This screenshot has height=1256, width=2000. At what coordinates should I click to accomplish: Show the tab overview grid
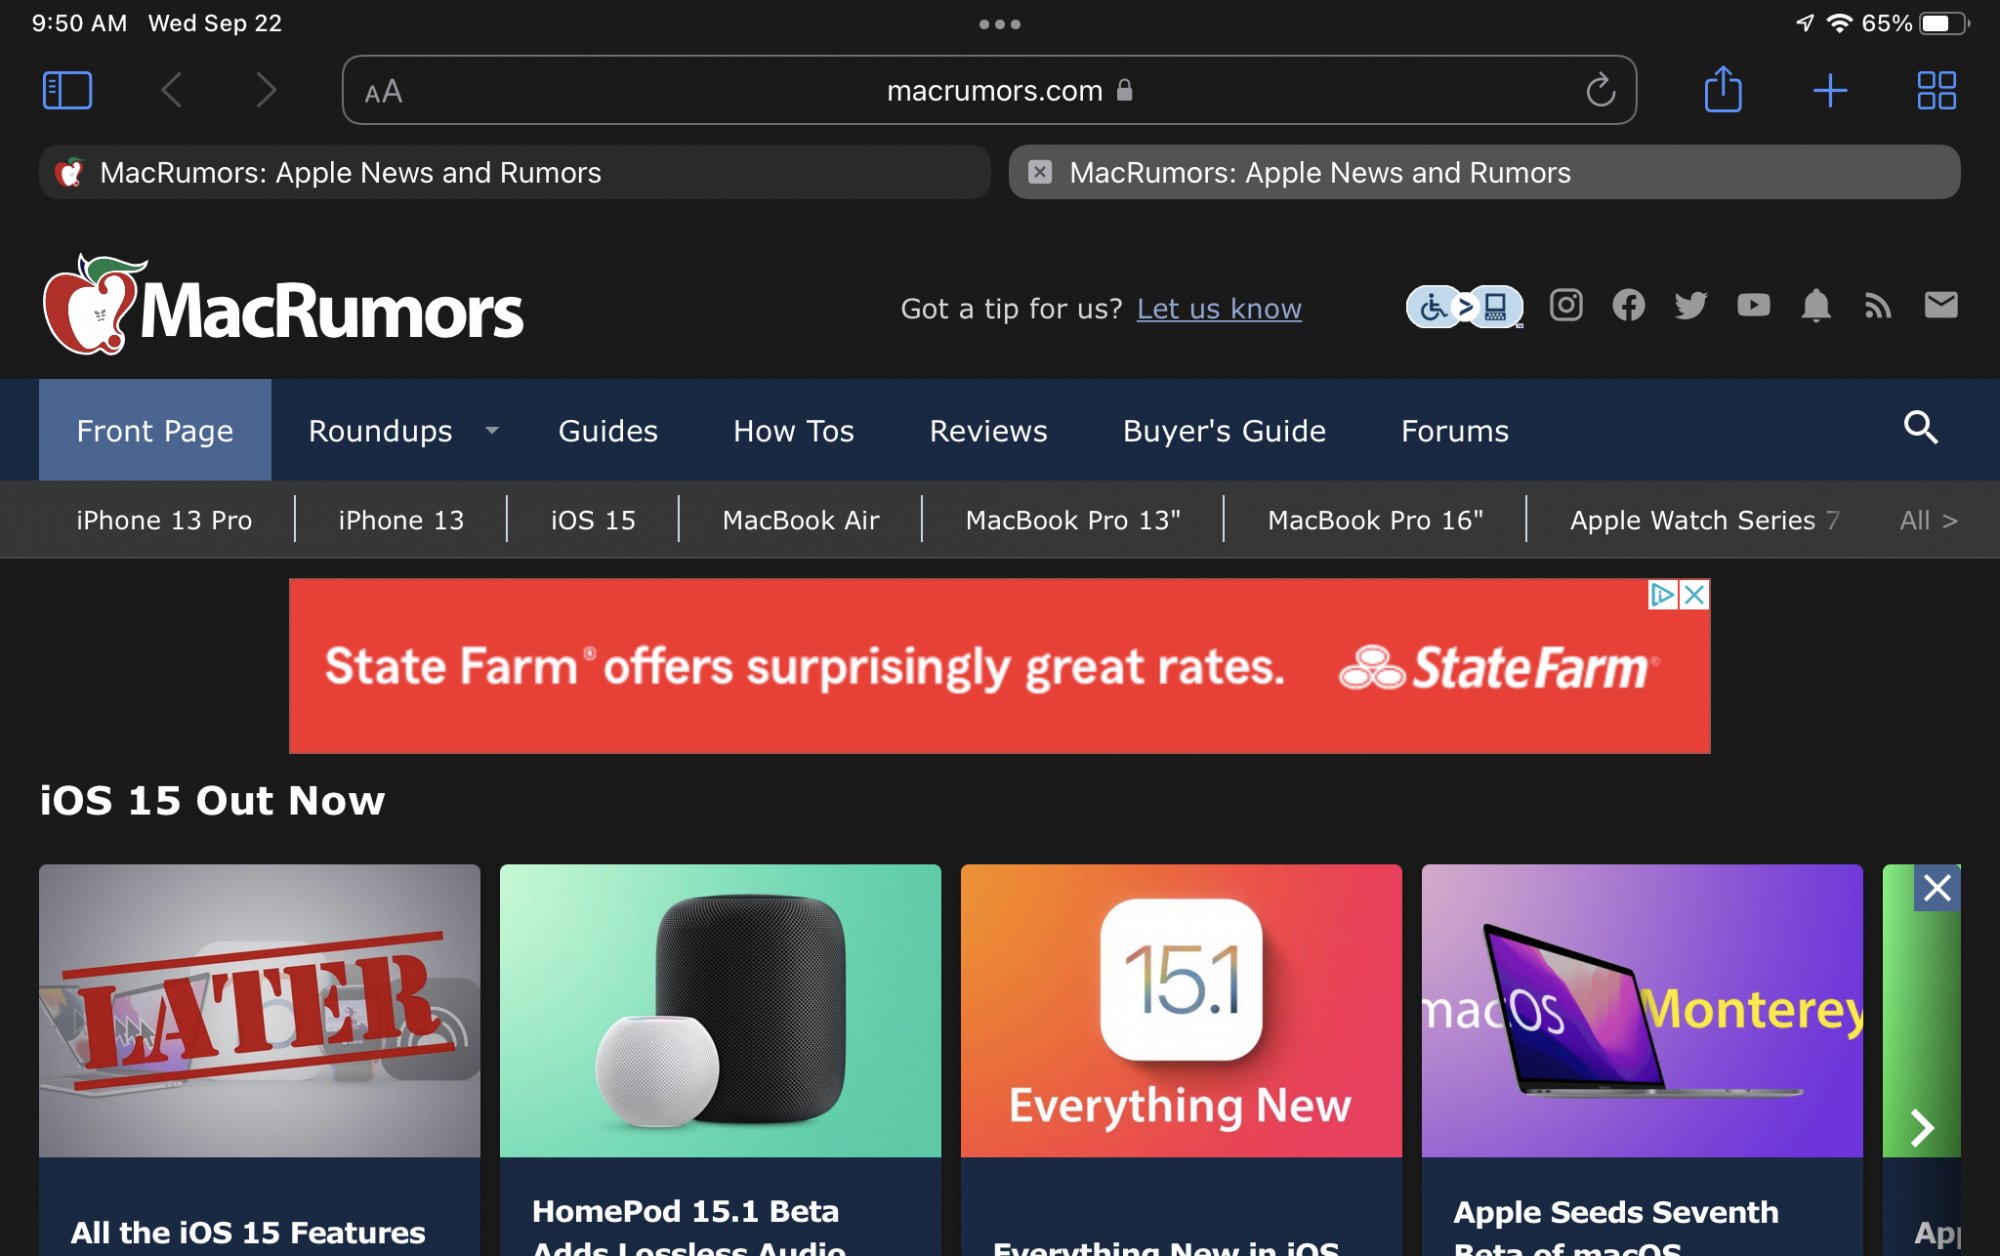tap(1936, 90)
